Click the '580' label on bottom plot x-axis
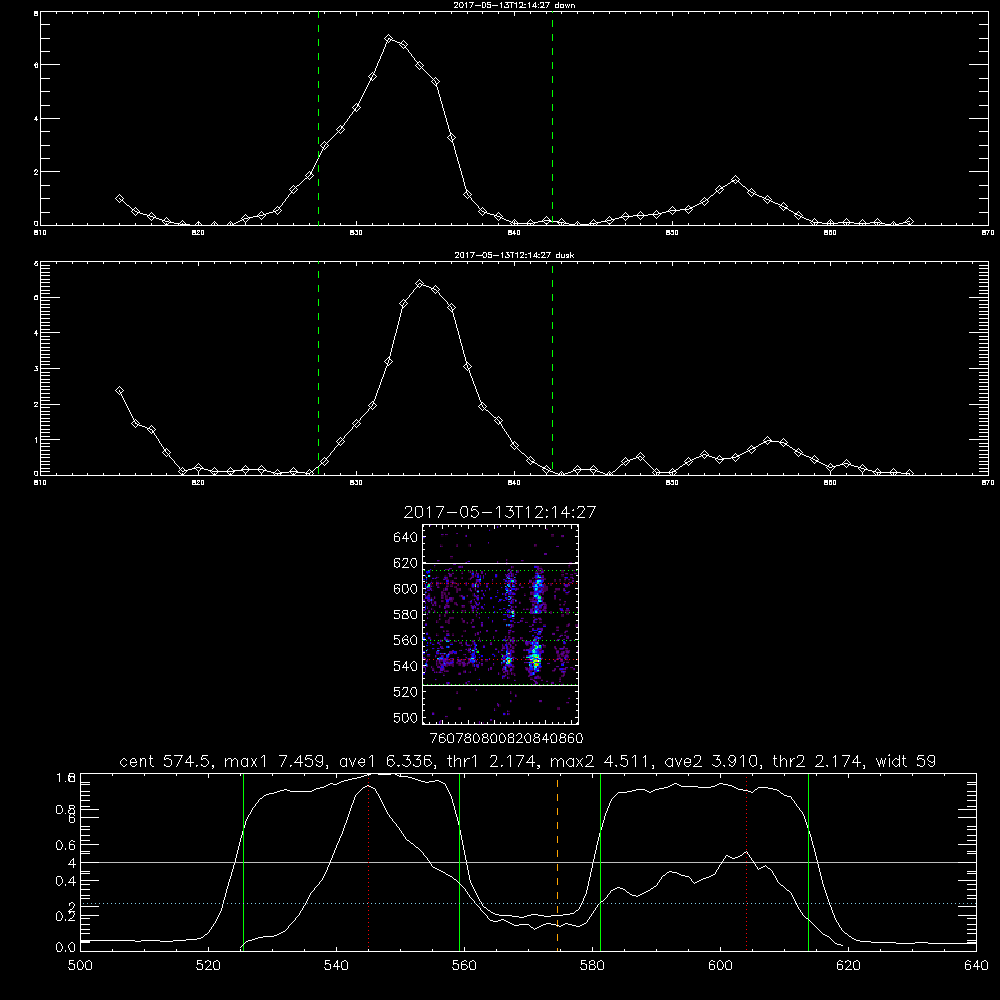The image size is (1000, 1000). point(592,966)
